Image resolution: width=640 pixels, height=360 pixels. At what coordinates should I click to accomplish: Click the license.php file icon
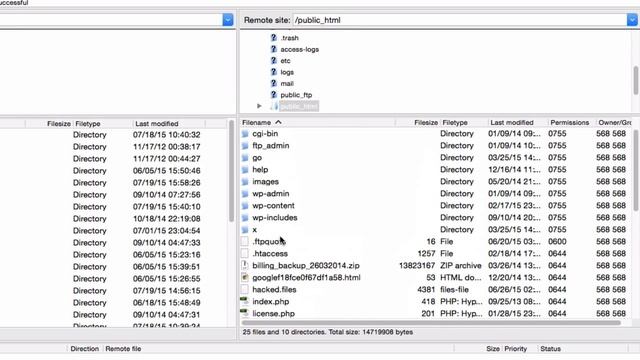tap(245, 313)
